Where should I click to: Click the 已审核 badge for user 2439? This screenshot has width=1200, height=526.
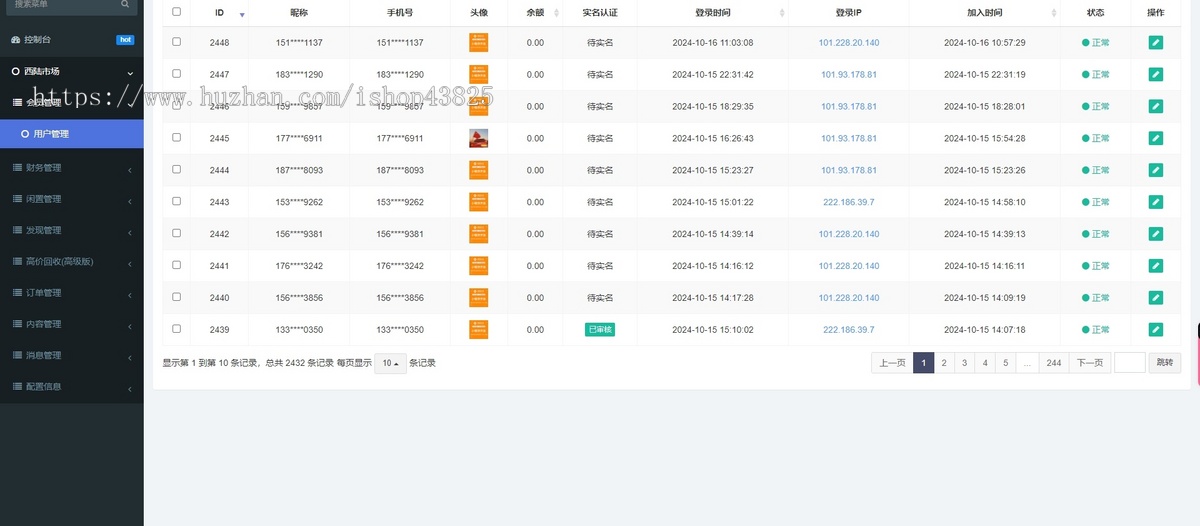tap(600, 330)
